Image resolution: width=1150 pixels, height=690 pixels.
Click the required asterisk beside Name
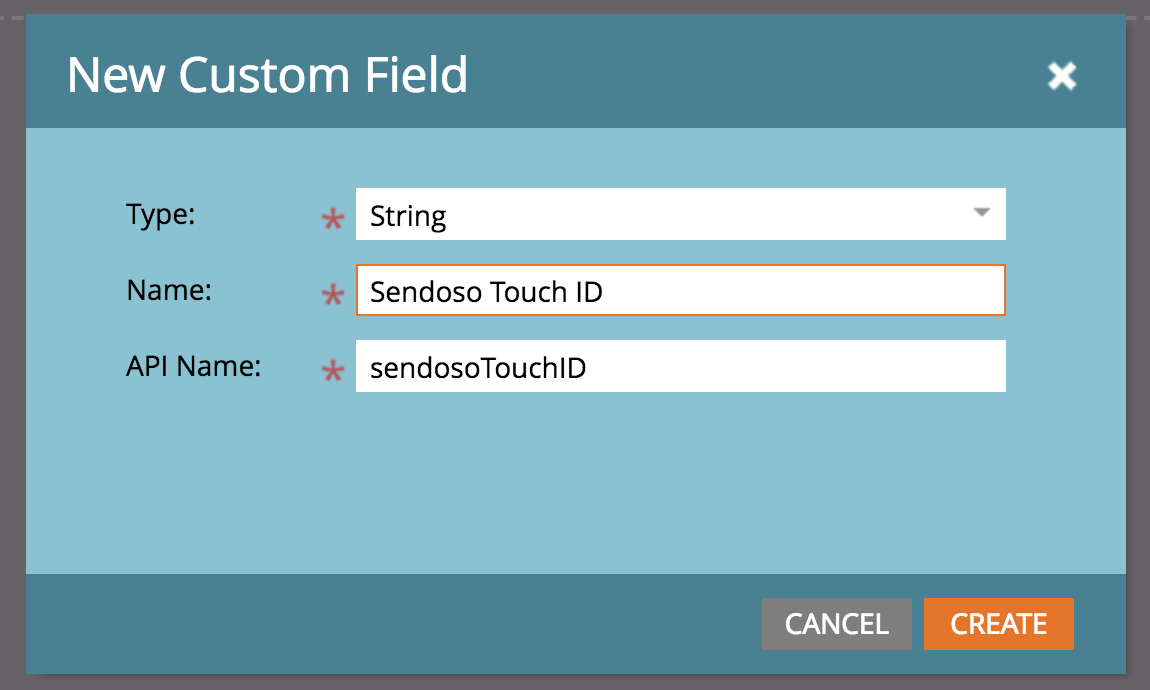tap(333, 294)
